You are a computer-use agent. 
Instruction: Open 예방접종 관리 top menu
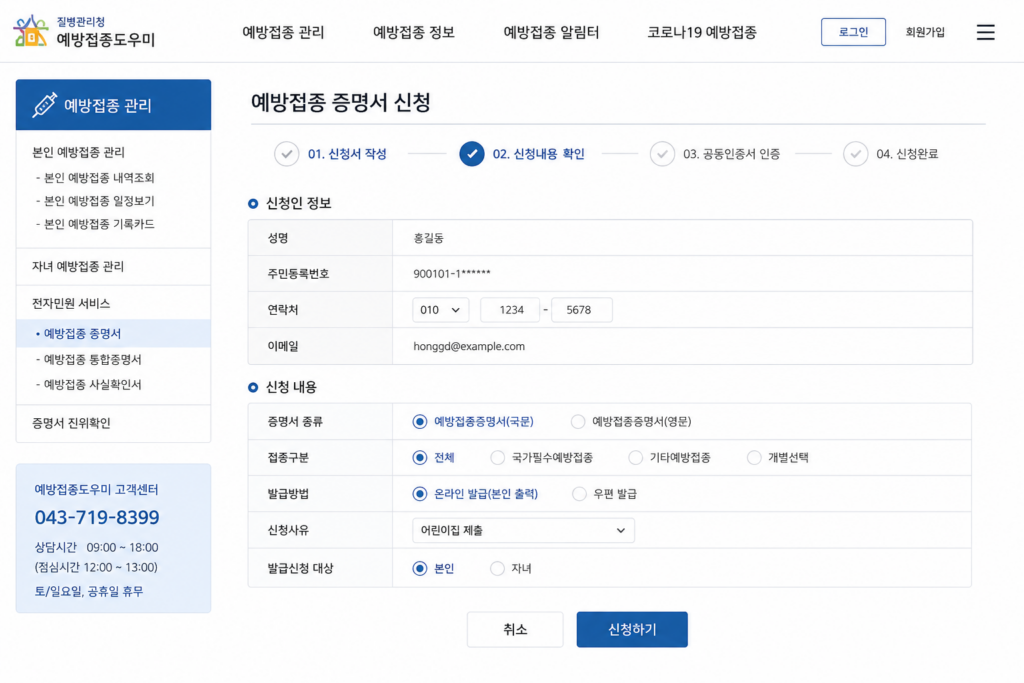pos(283,32)
